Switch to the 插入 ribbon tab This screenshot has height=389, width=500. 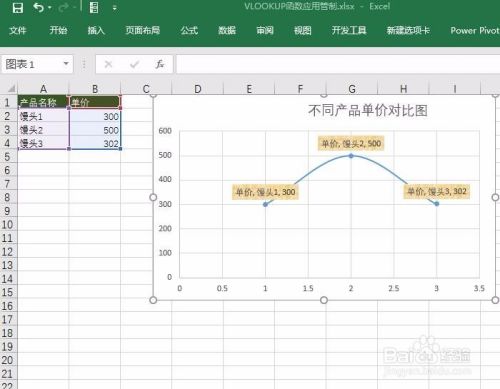point(96,31)
